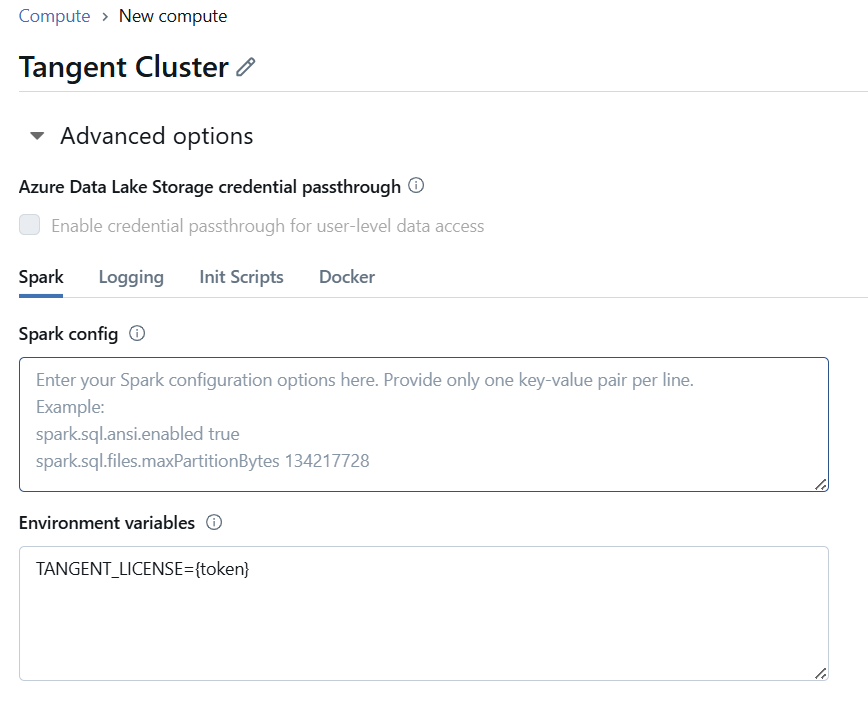868x702 pixels.
Task: Enable credential passthrough checkbox
Action: 30,225
